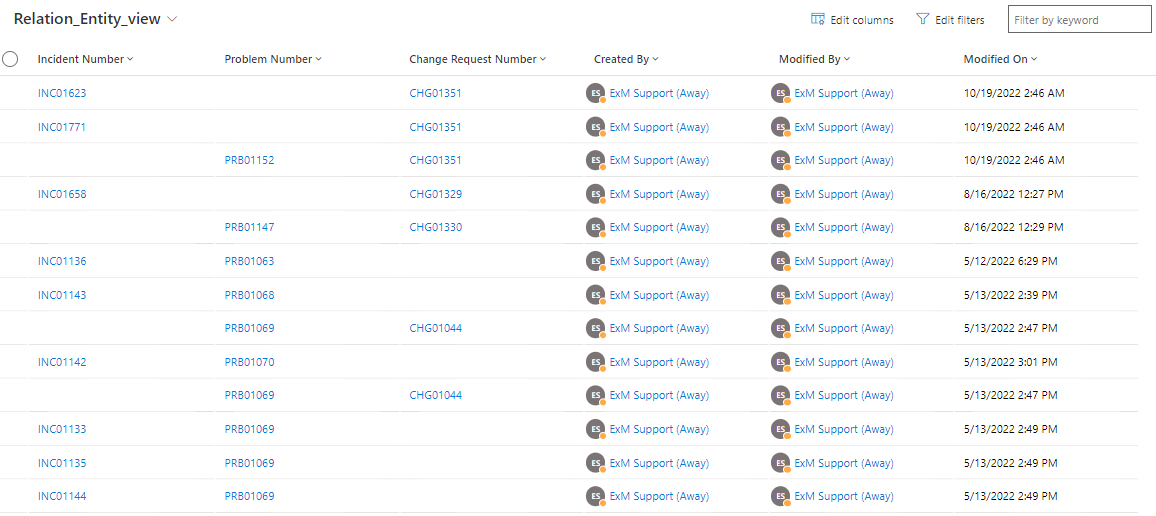This screenshot has width=1156, height=516.
Task: Open ExM Support under Modified By for INC01658
Action: click(844, 194)
